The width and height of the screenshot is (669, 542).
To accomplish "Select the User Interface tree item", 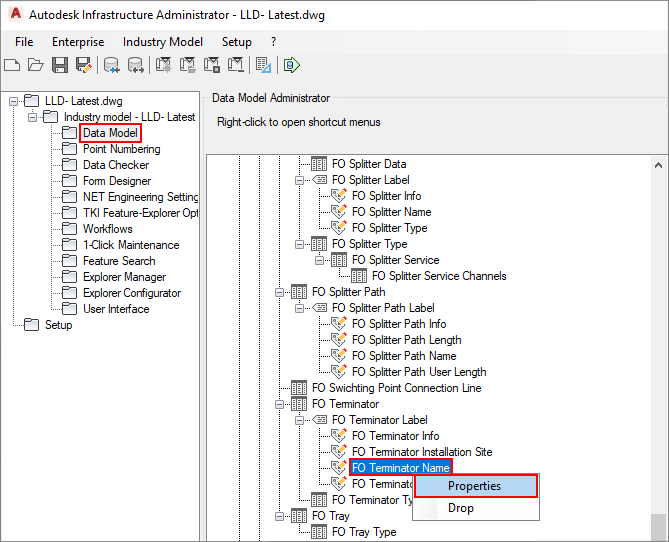I will click(116, 309).
